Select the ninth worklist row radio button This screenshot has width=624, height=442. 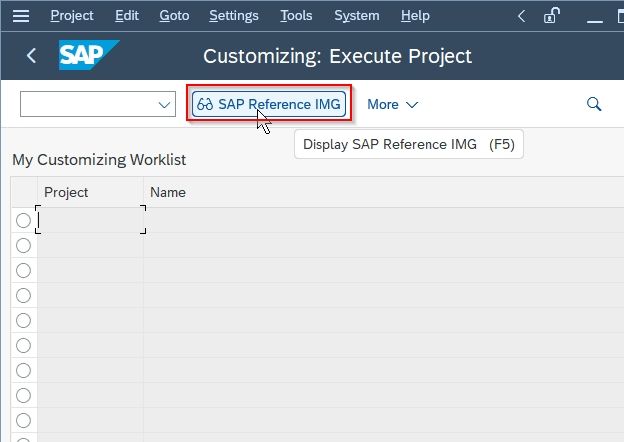(23, 421)
